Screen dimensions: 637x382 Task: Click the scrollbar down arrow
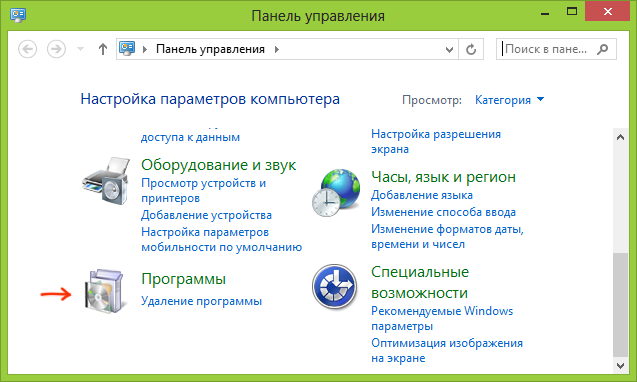(620, 365)
